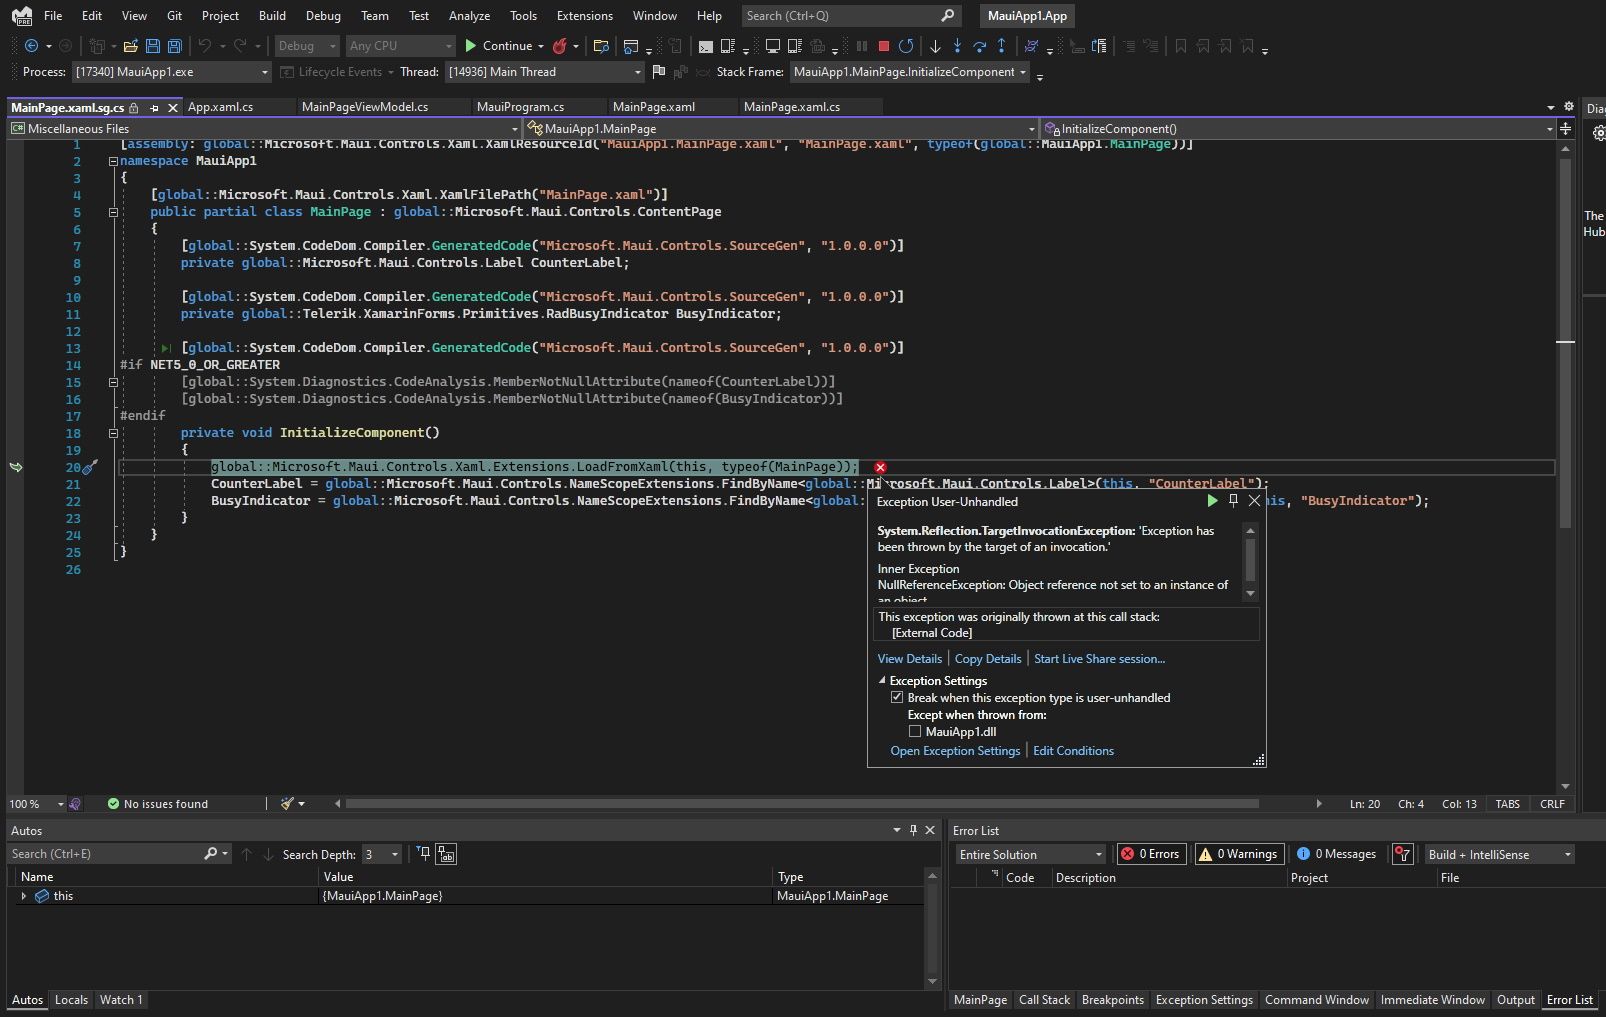The width and height of the screenshot is (1606, 1017).
Task: Click the red exception error icon on line 20
Action: tap(880, 467)
